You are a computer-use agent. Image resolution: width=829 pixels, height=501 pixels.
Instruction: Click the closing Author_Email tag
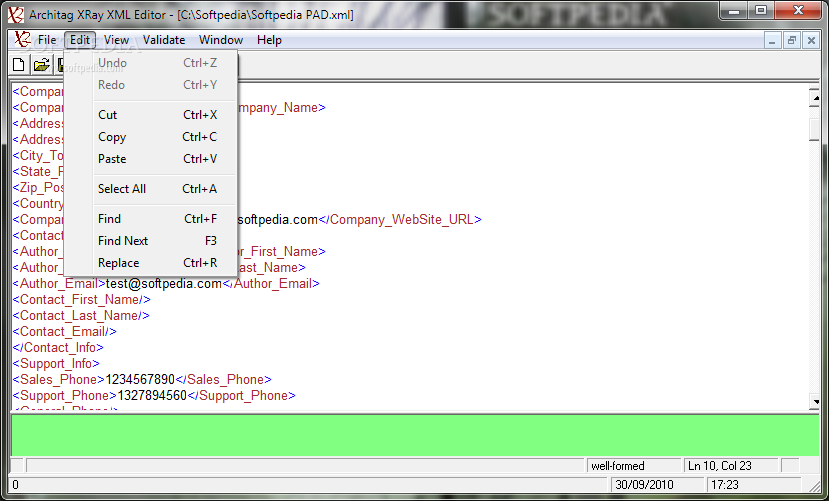pyautogui.click(x=271, y=284)
